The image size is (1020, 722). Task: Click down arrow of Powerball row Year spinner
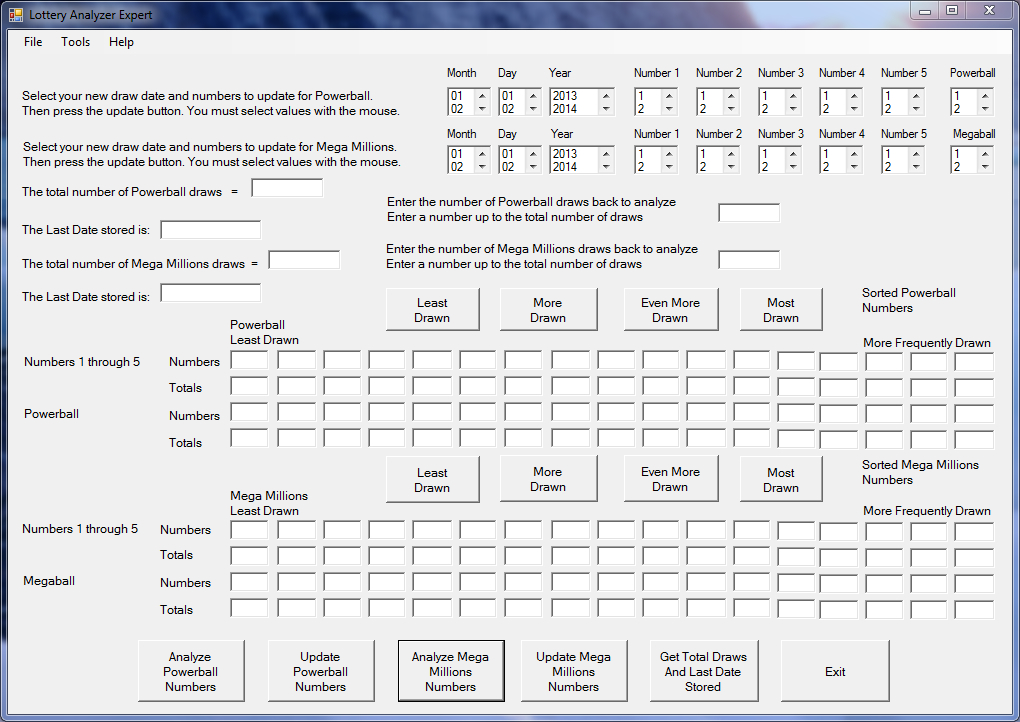tap(606, 109)
